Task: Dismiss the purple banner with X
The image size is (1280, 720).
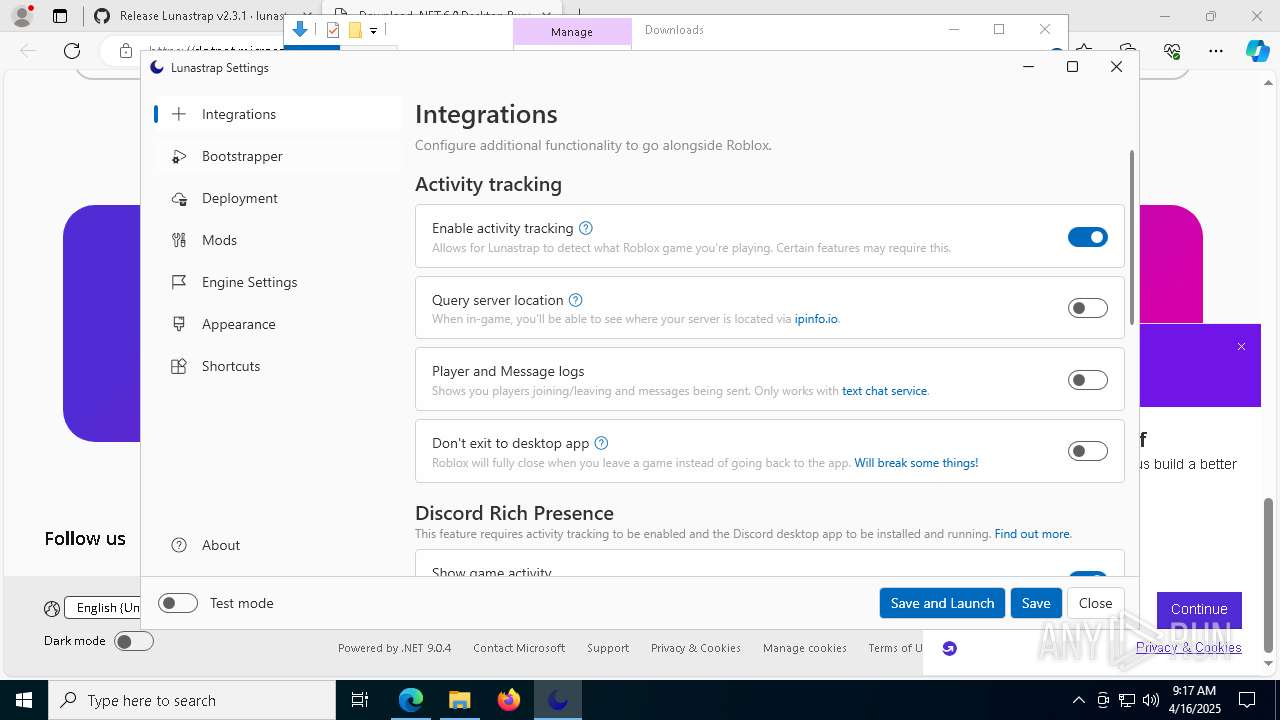Action: (x=1241, y=347)
